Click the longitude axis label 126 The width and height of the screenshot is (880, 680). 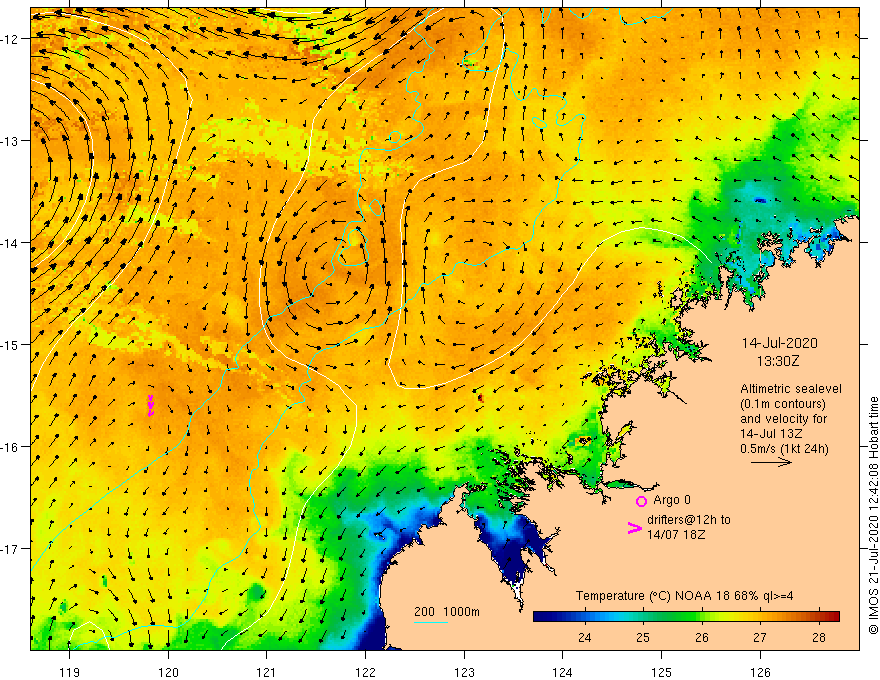pyautogui.click(x=760, y=672)
